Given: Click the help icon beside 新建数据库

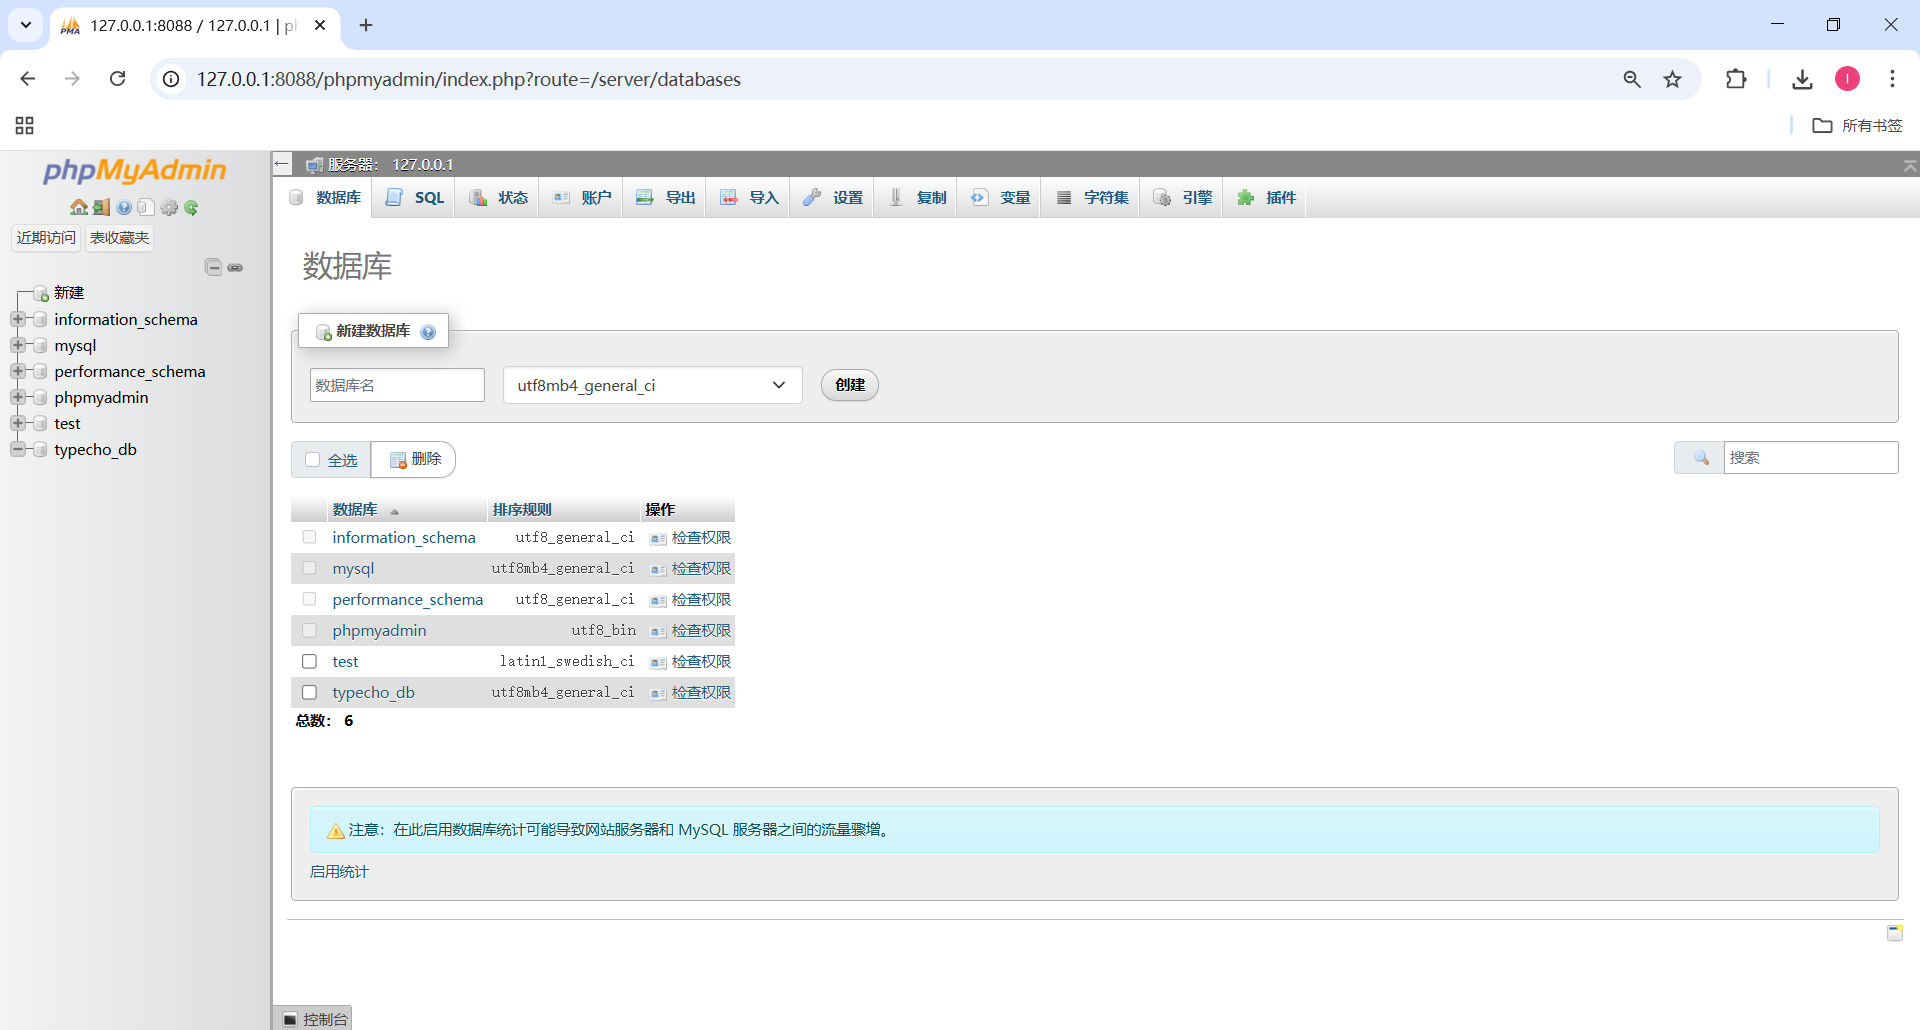Looking at the screenshot, I should click(x=428, y=332).
